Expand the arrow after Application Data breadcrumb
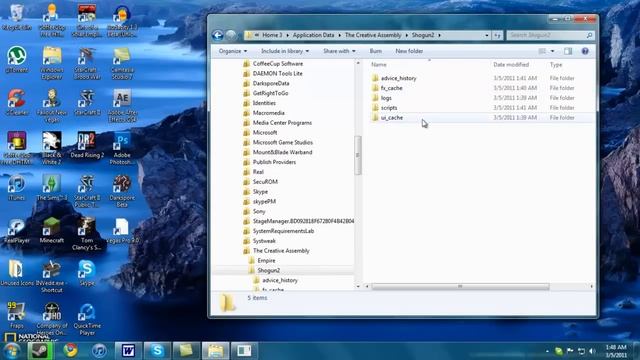The image size is (640, 360). pyautogui.click(x=339, y=36)
